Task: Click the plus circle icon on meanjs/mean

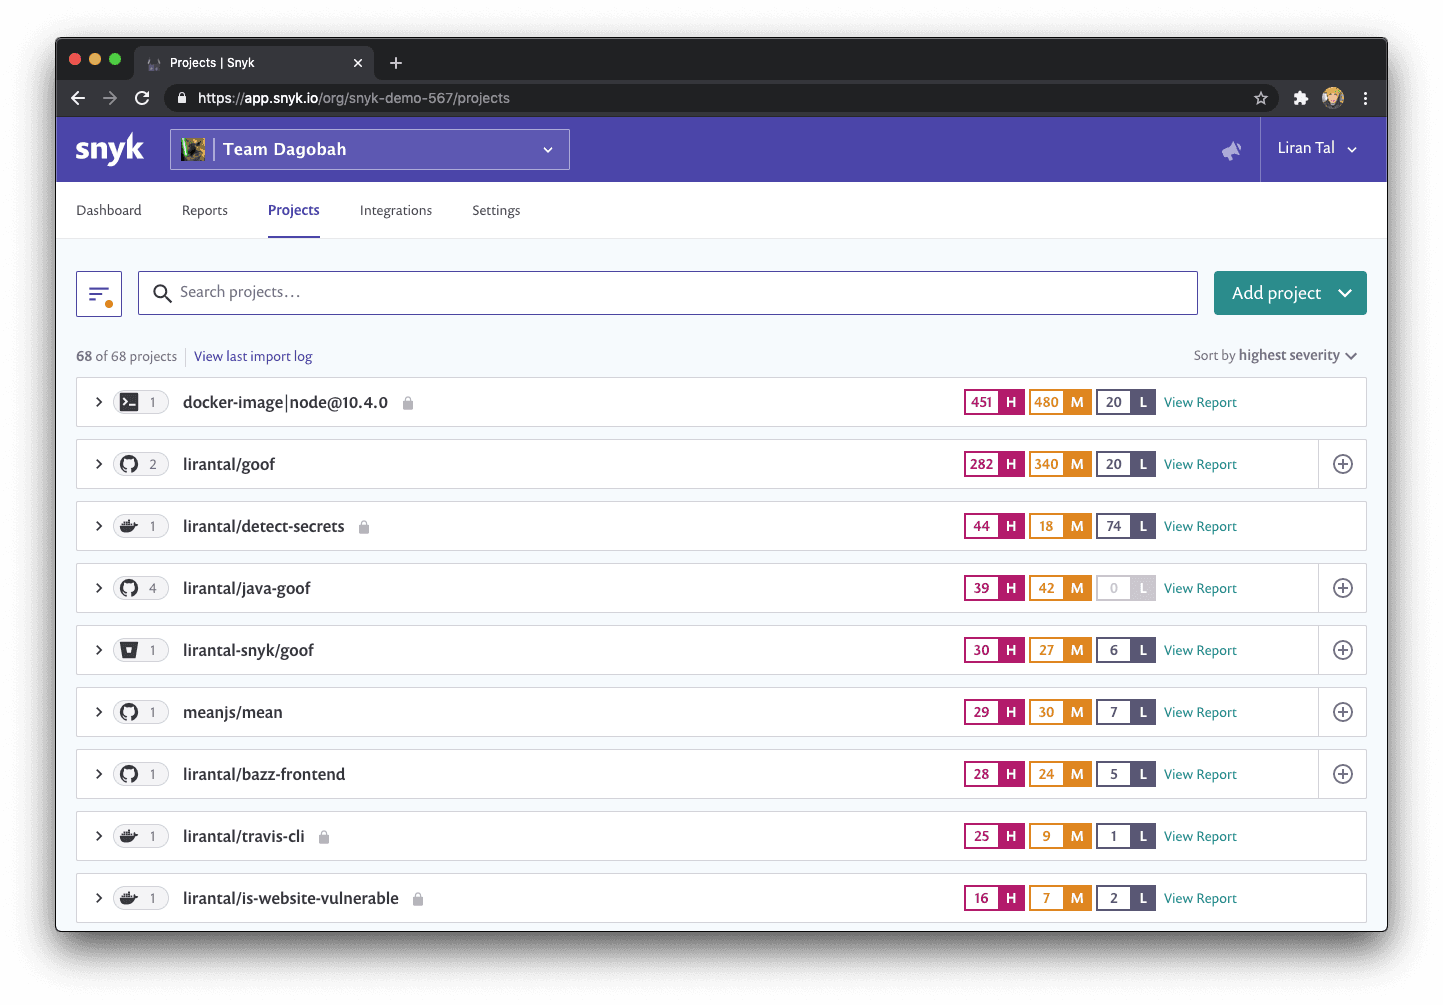Action: [1343, 712]
